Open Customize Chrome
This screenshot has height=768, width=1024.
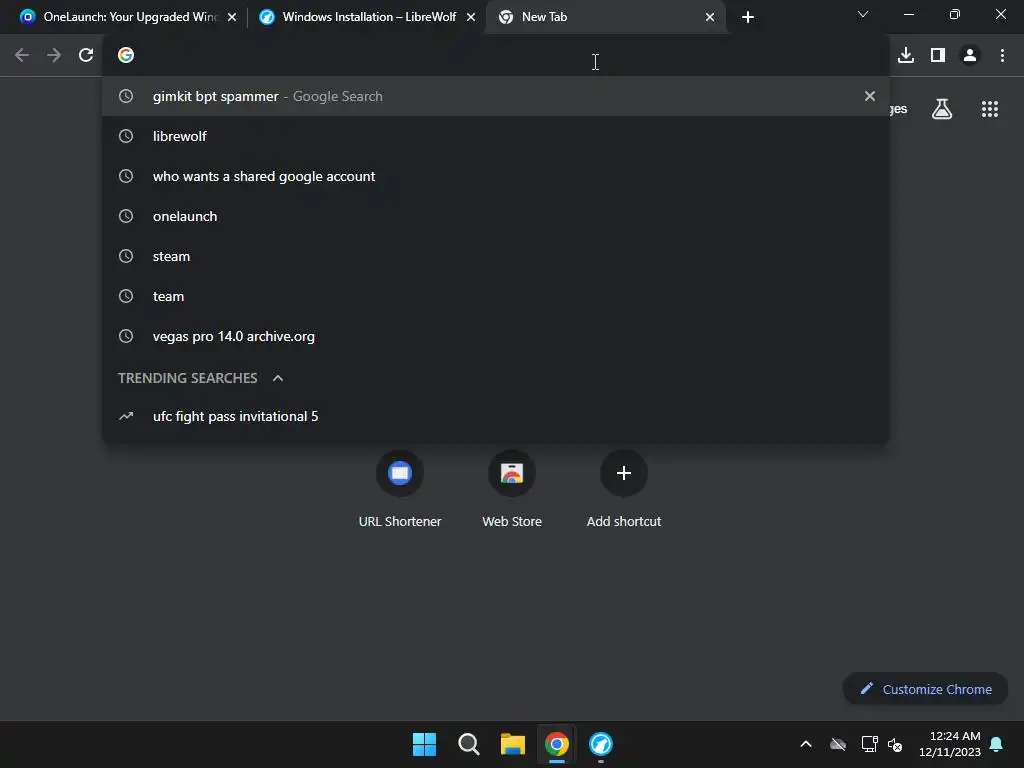tap(925, 689)
